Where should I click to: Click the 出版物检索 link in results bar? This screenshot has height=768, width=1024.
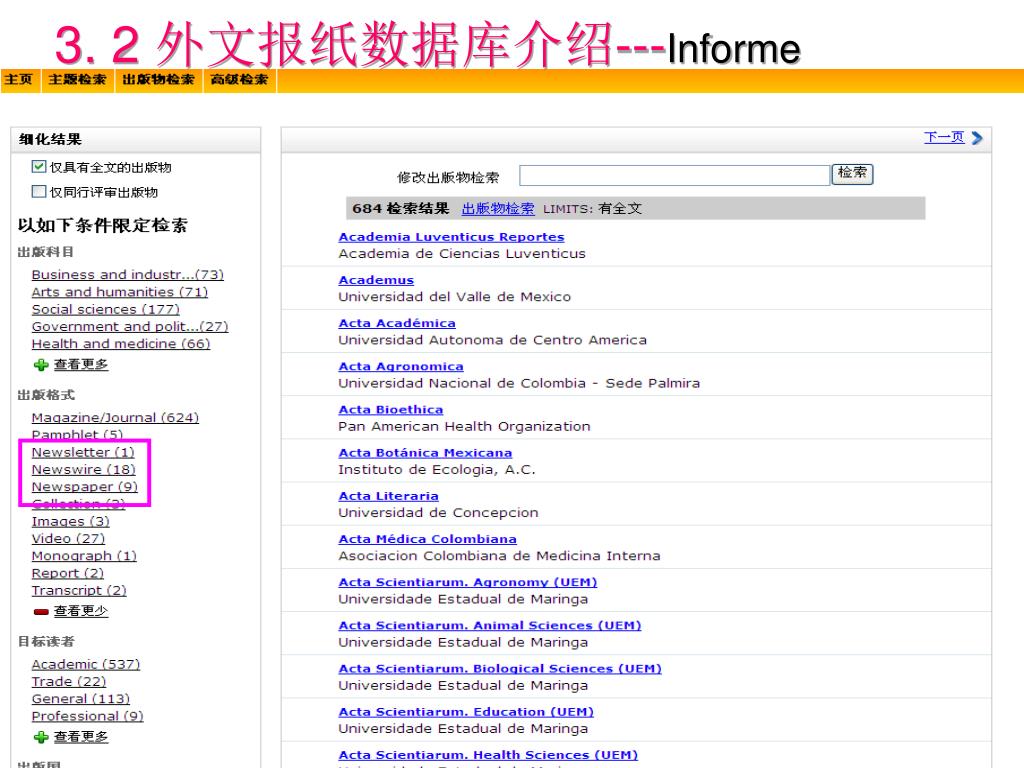click(x=498, y=208)
